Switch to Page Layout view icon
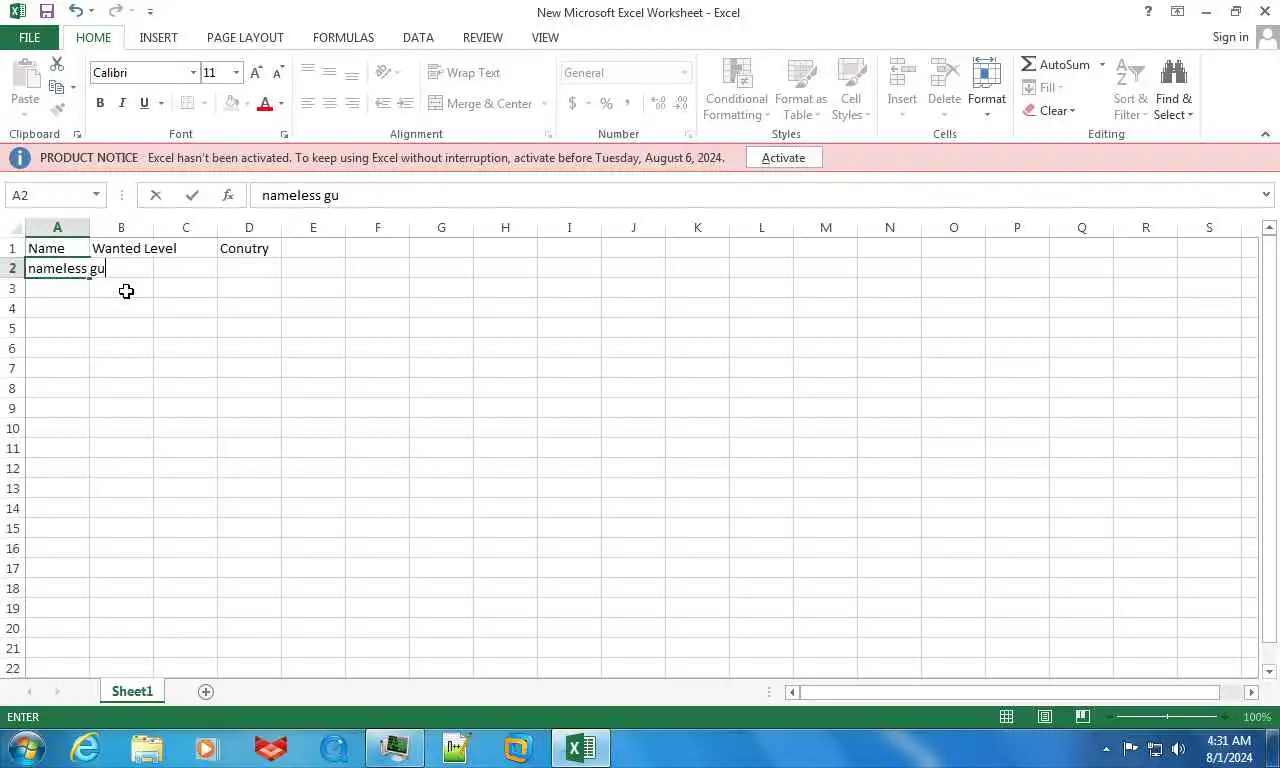 point(1044,717)
